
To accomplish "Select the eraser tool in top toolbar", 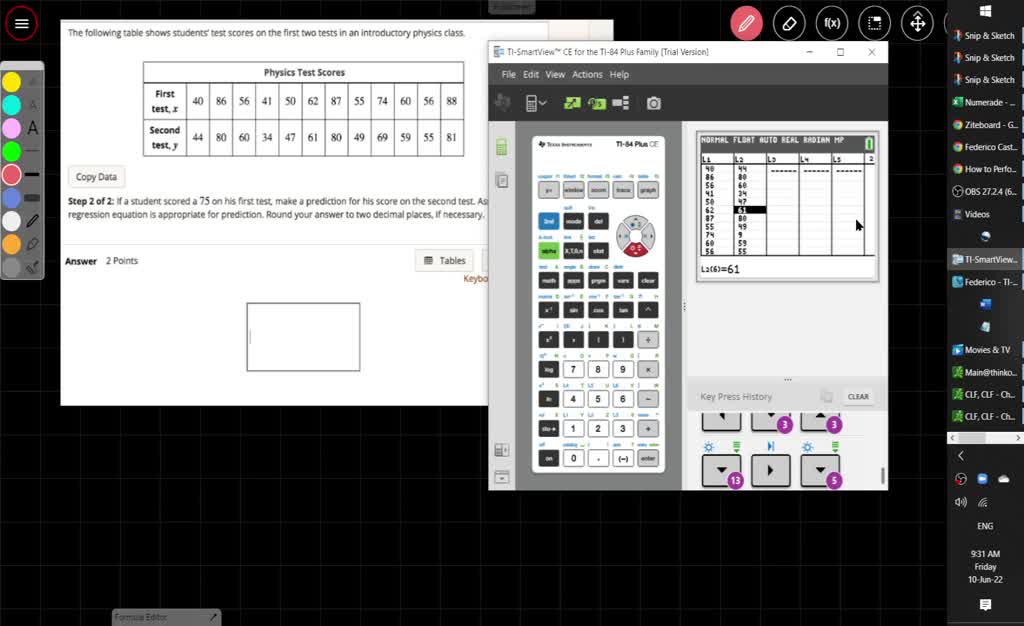I will pos(789,23).
